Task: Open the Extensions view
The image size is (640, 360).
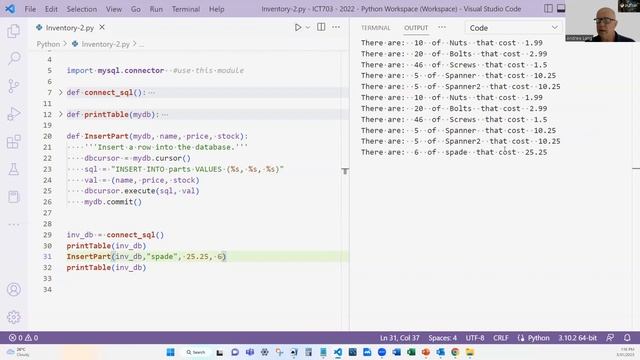Action: pos(13,142)
